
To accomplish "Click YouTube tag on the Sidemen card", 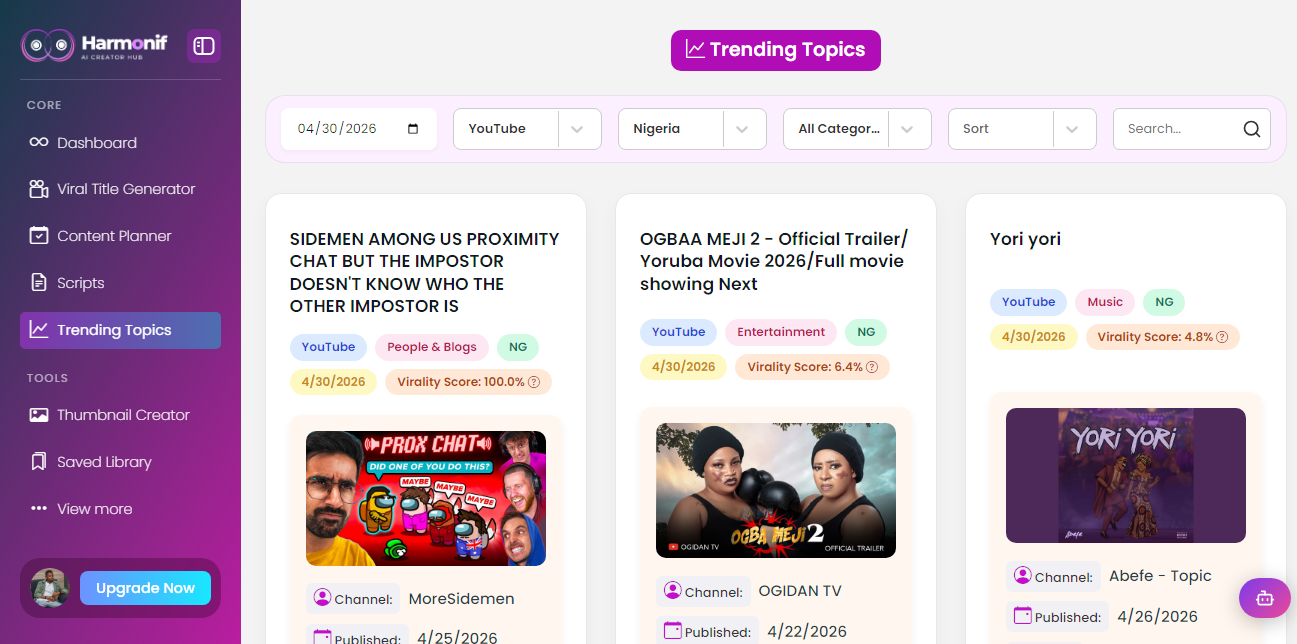I will pyautogui.click(x=328, y=347).
